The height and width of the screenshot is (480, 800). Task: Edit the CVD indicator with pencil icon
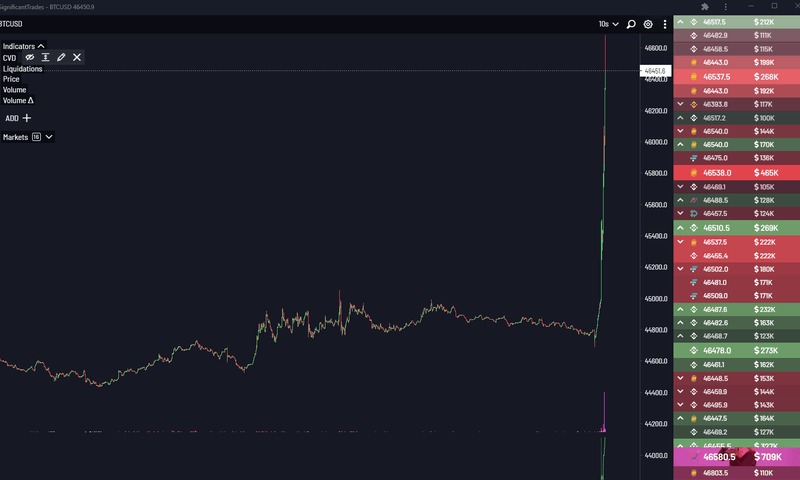[x=61, y=57]
